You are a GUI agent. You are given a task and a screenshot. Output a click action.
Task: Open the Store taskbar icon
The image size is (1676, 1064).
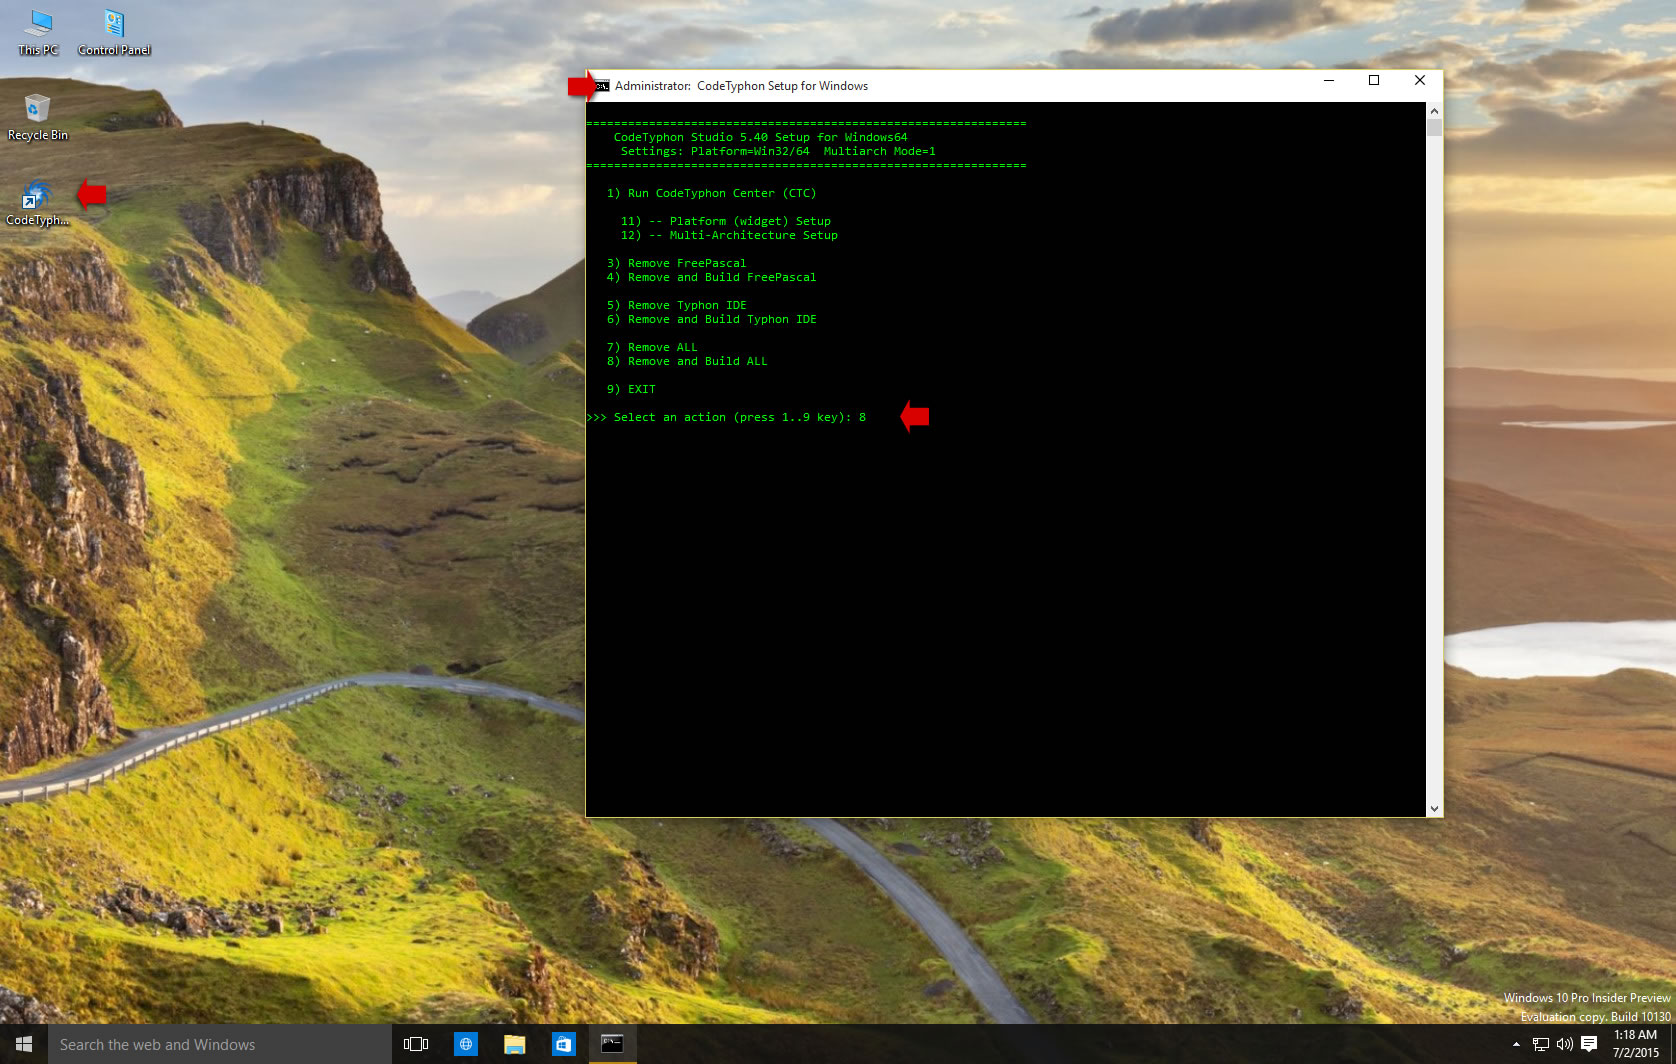coord(563,1044)
